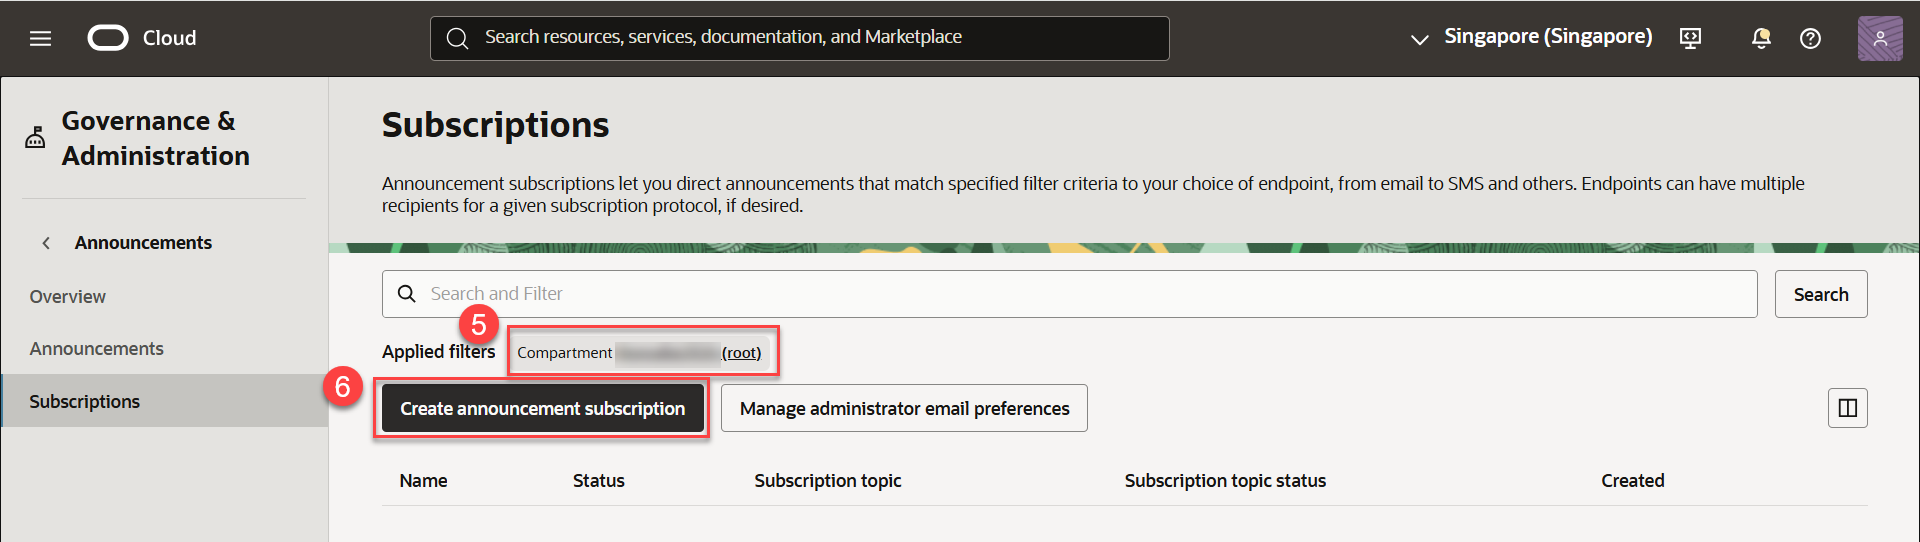Image resolution: width=1920 pixels, height=542 pixels.
Task: Click the Status column header
Action: click(x=598, y=481)
